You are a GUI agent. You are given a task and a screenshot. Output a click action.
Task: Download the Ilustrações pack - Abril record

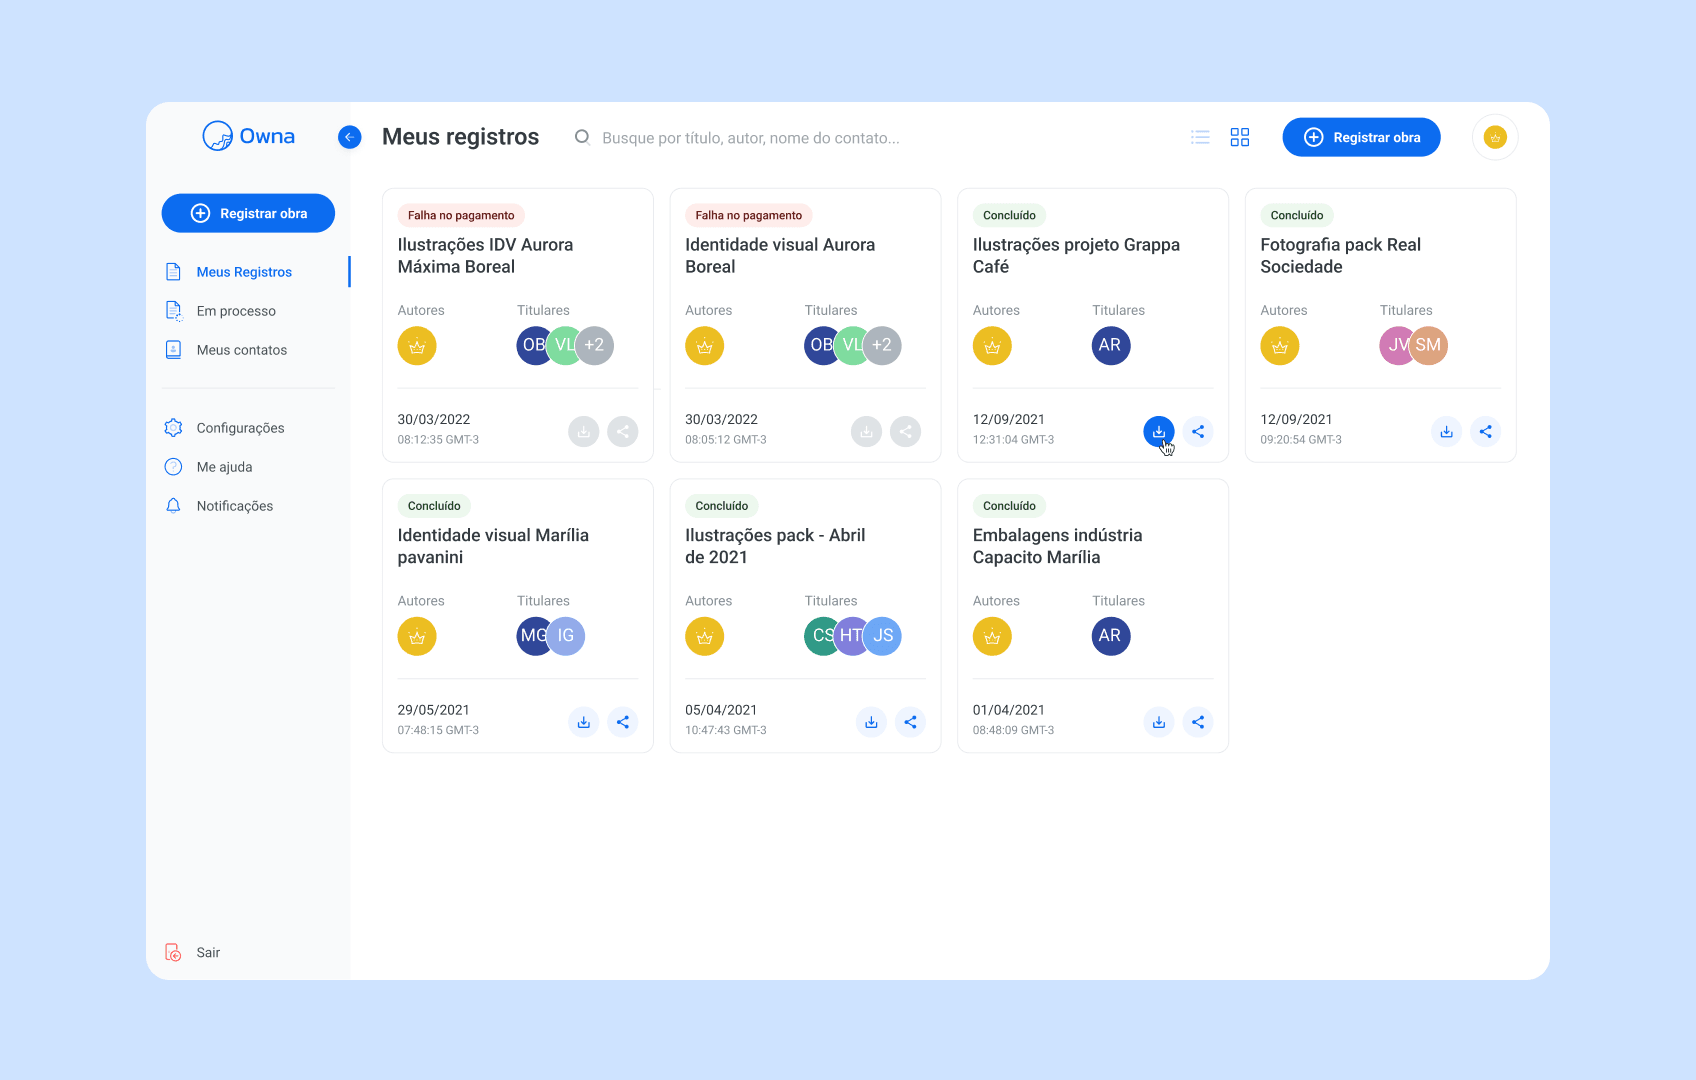click(x=871, y=722)
